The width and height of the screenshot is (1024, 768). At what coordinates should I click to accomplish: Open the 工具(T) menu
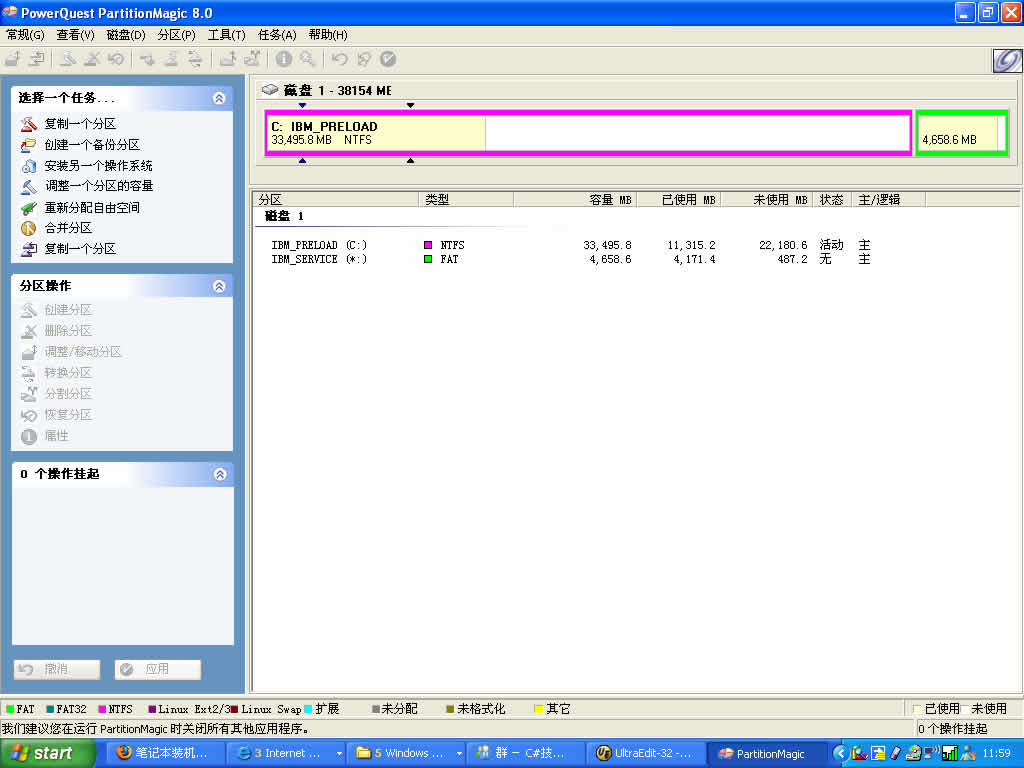227,35
